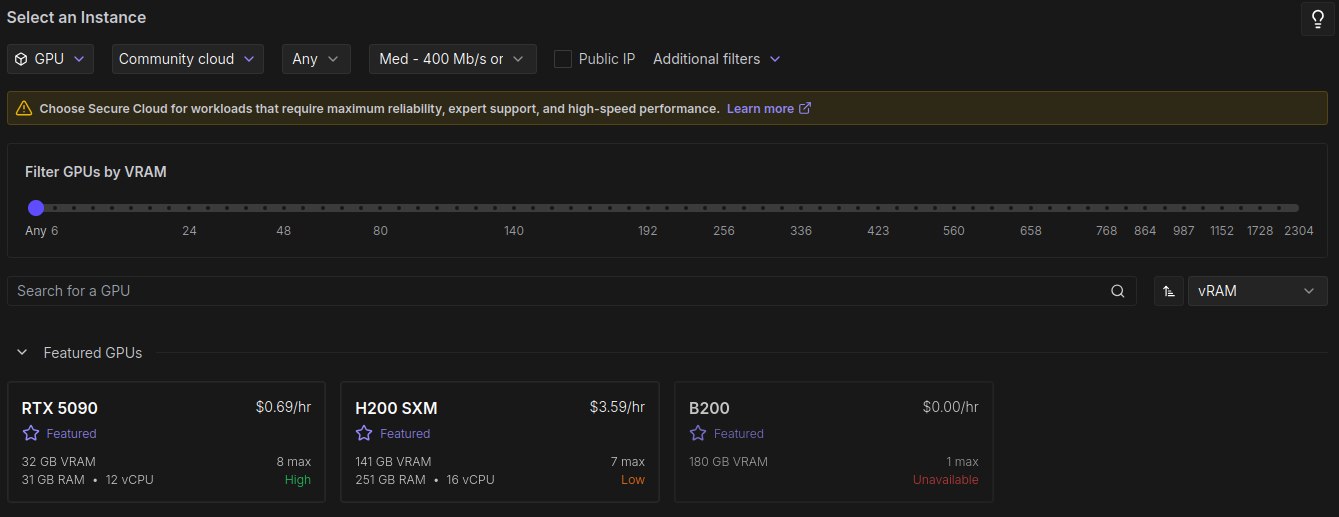Select the H200 SXM card
Image resolution: width=1339 pixels, height=517 pixels.
(x=500, y=441)
